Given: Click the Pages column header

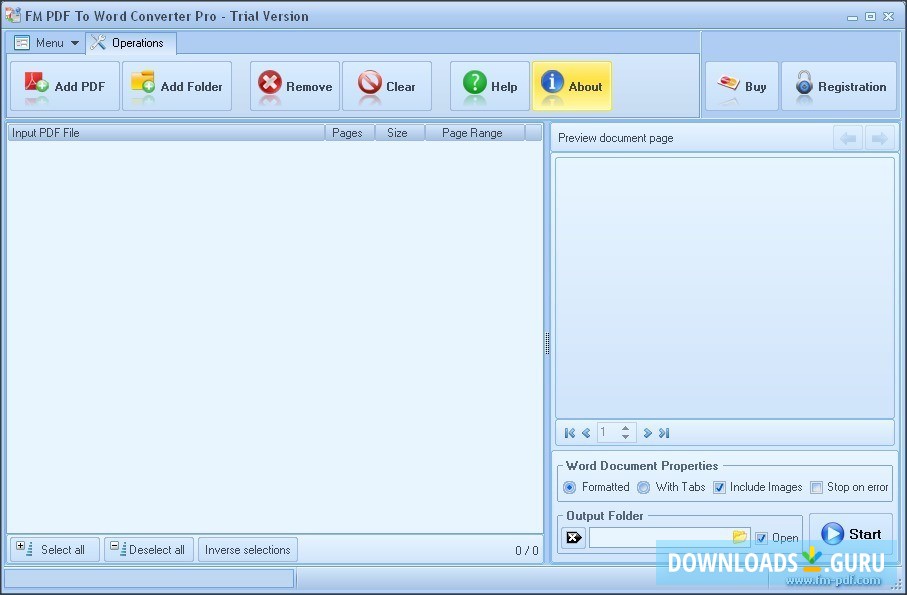Looking at the screenshot, I should (350, 133).
